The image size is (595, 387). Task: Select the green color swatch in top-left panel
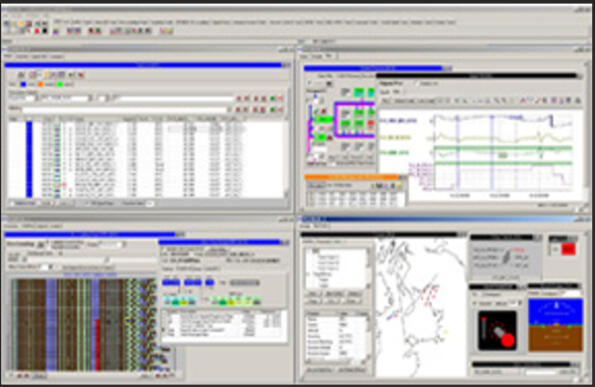point(60,85)
